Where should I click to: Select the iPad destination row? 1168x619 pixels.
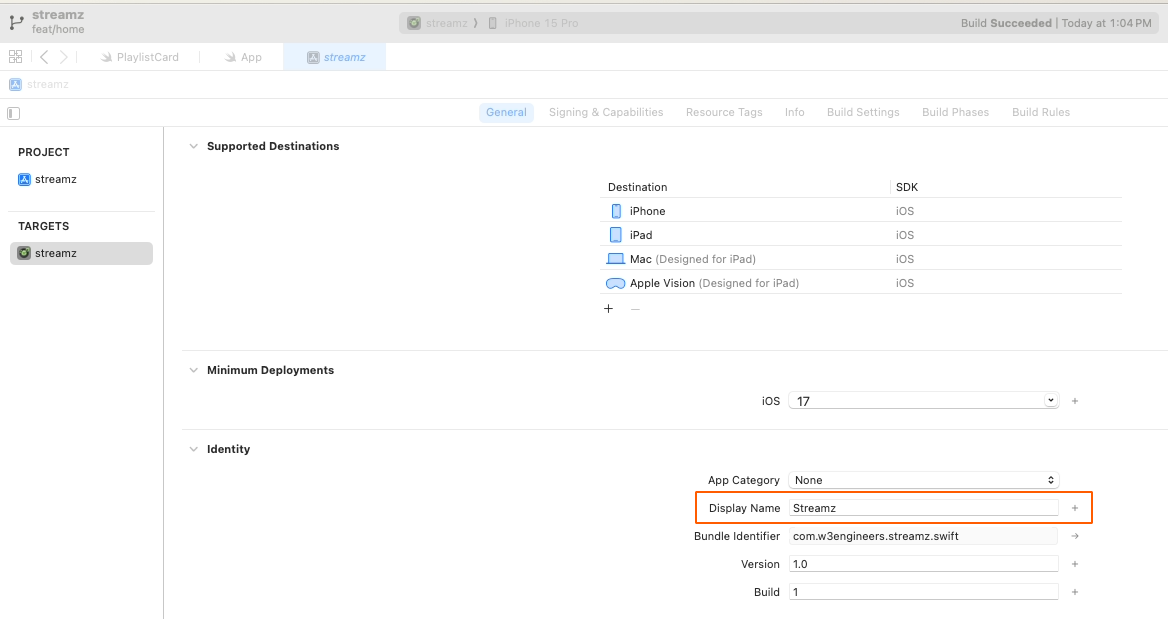[x=861, y=235]
